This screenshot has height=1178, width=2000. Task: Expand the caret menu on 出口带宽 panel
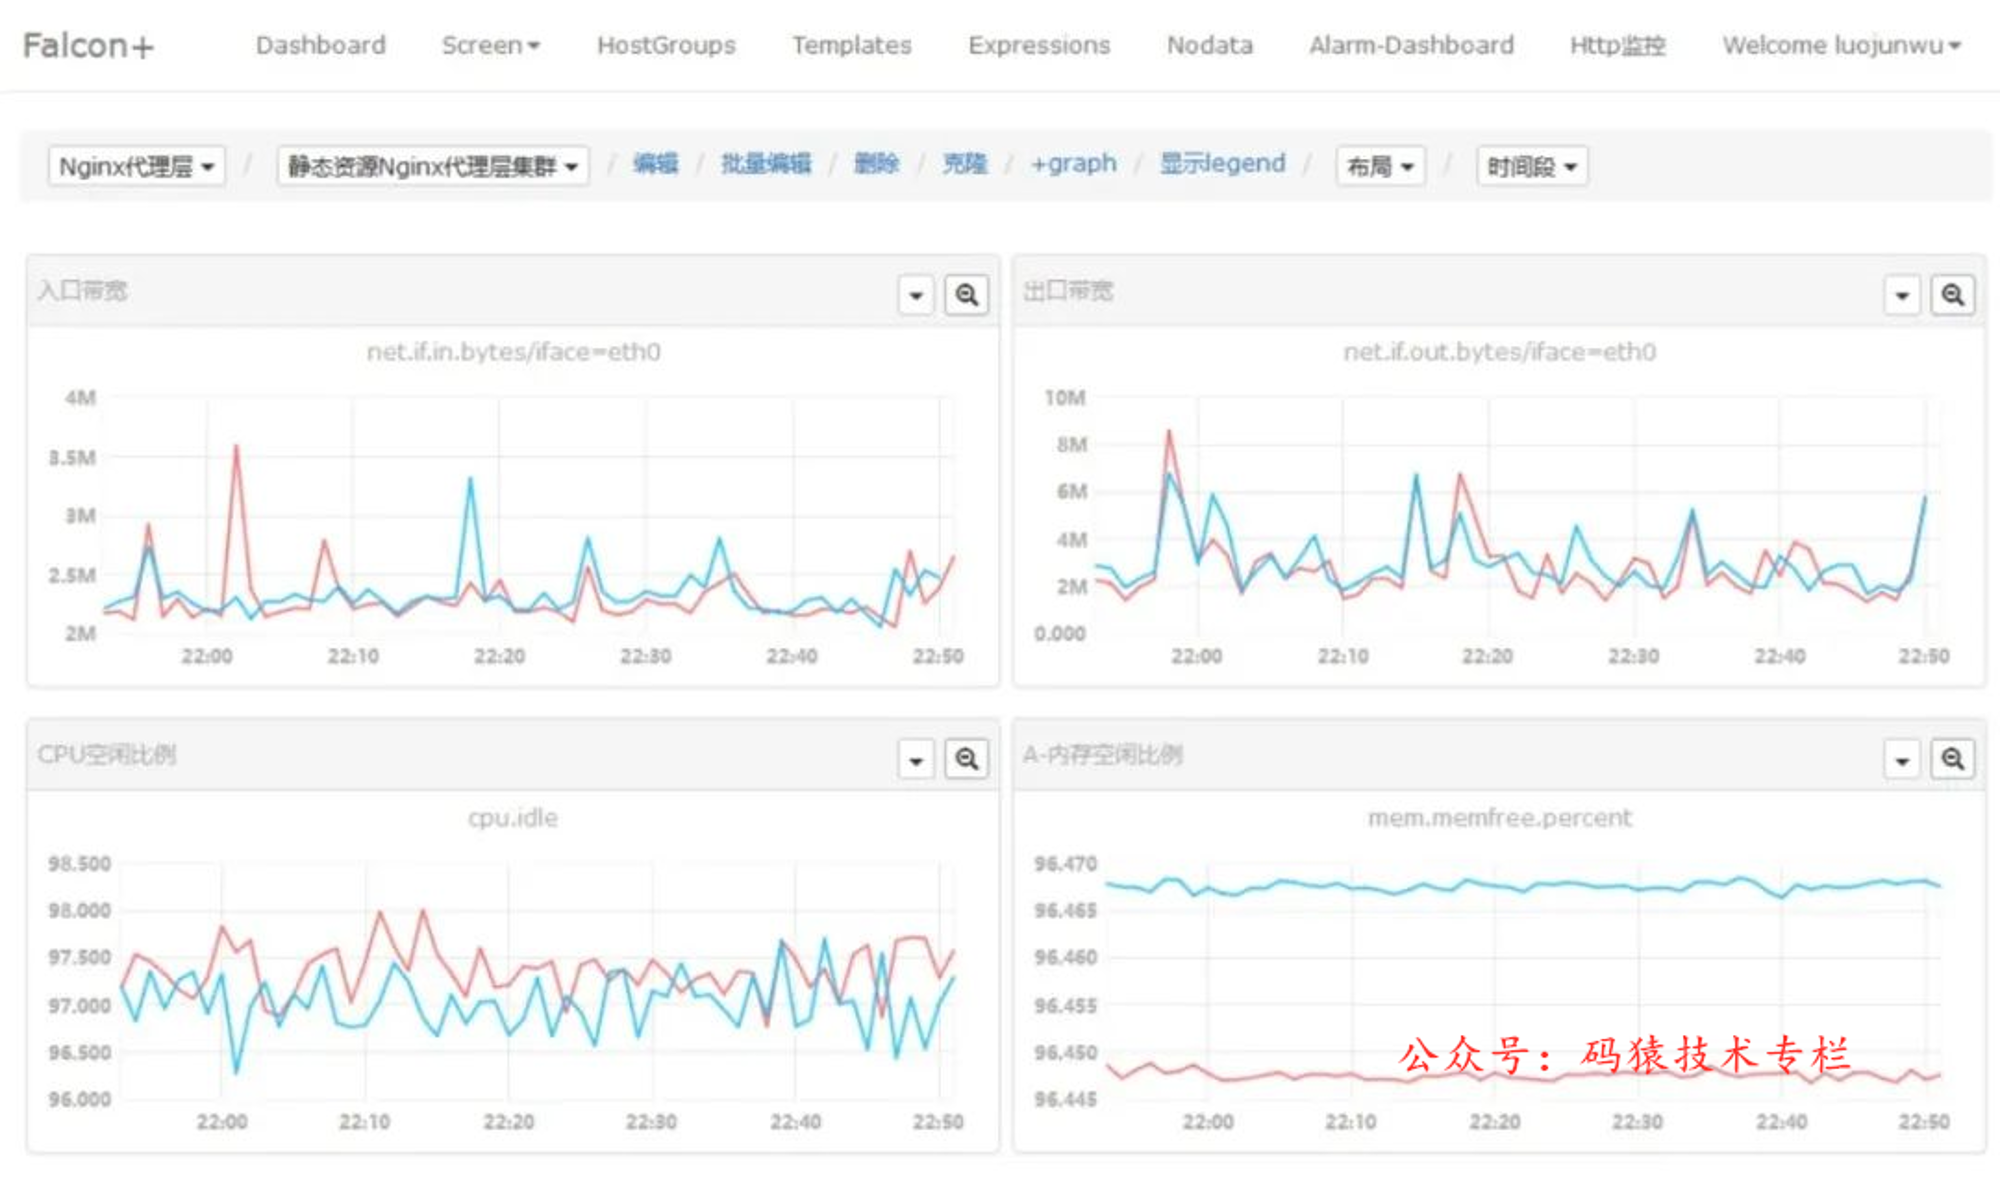coord(1902,295)
